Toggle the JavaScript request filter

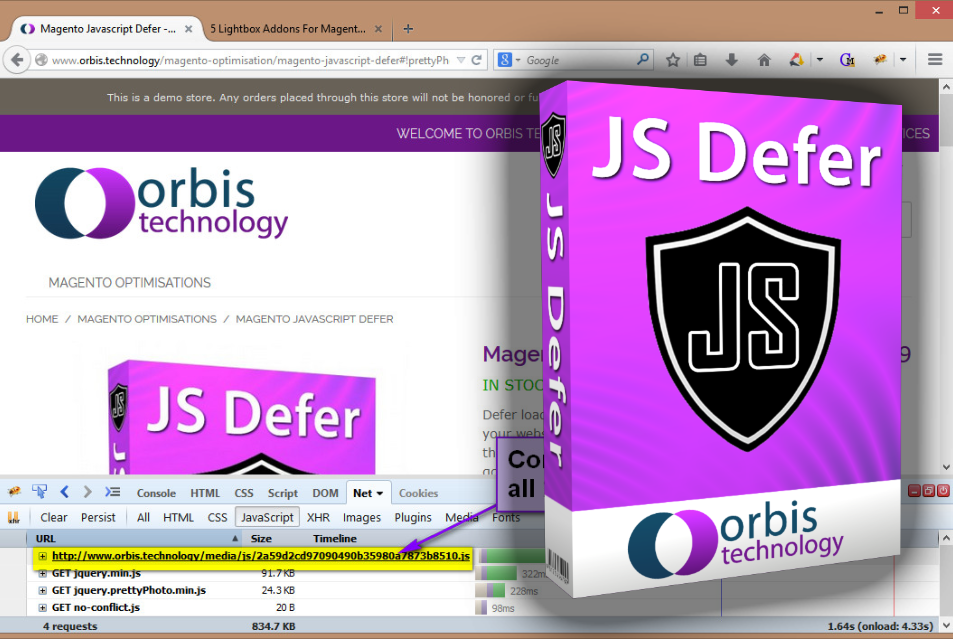click(x=267, y=517)
